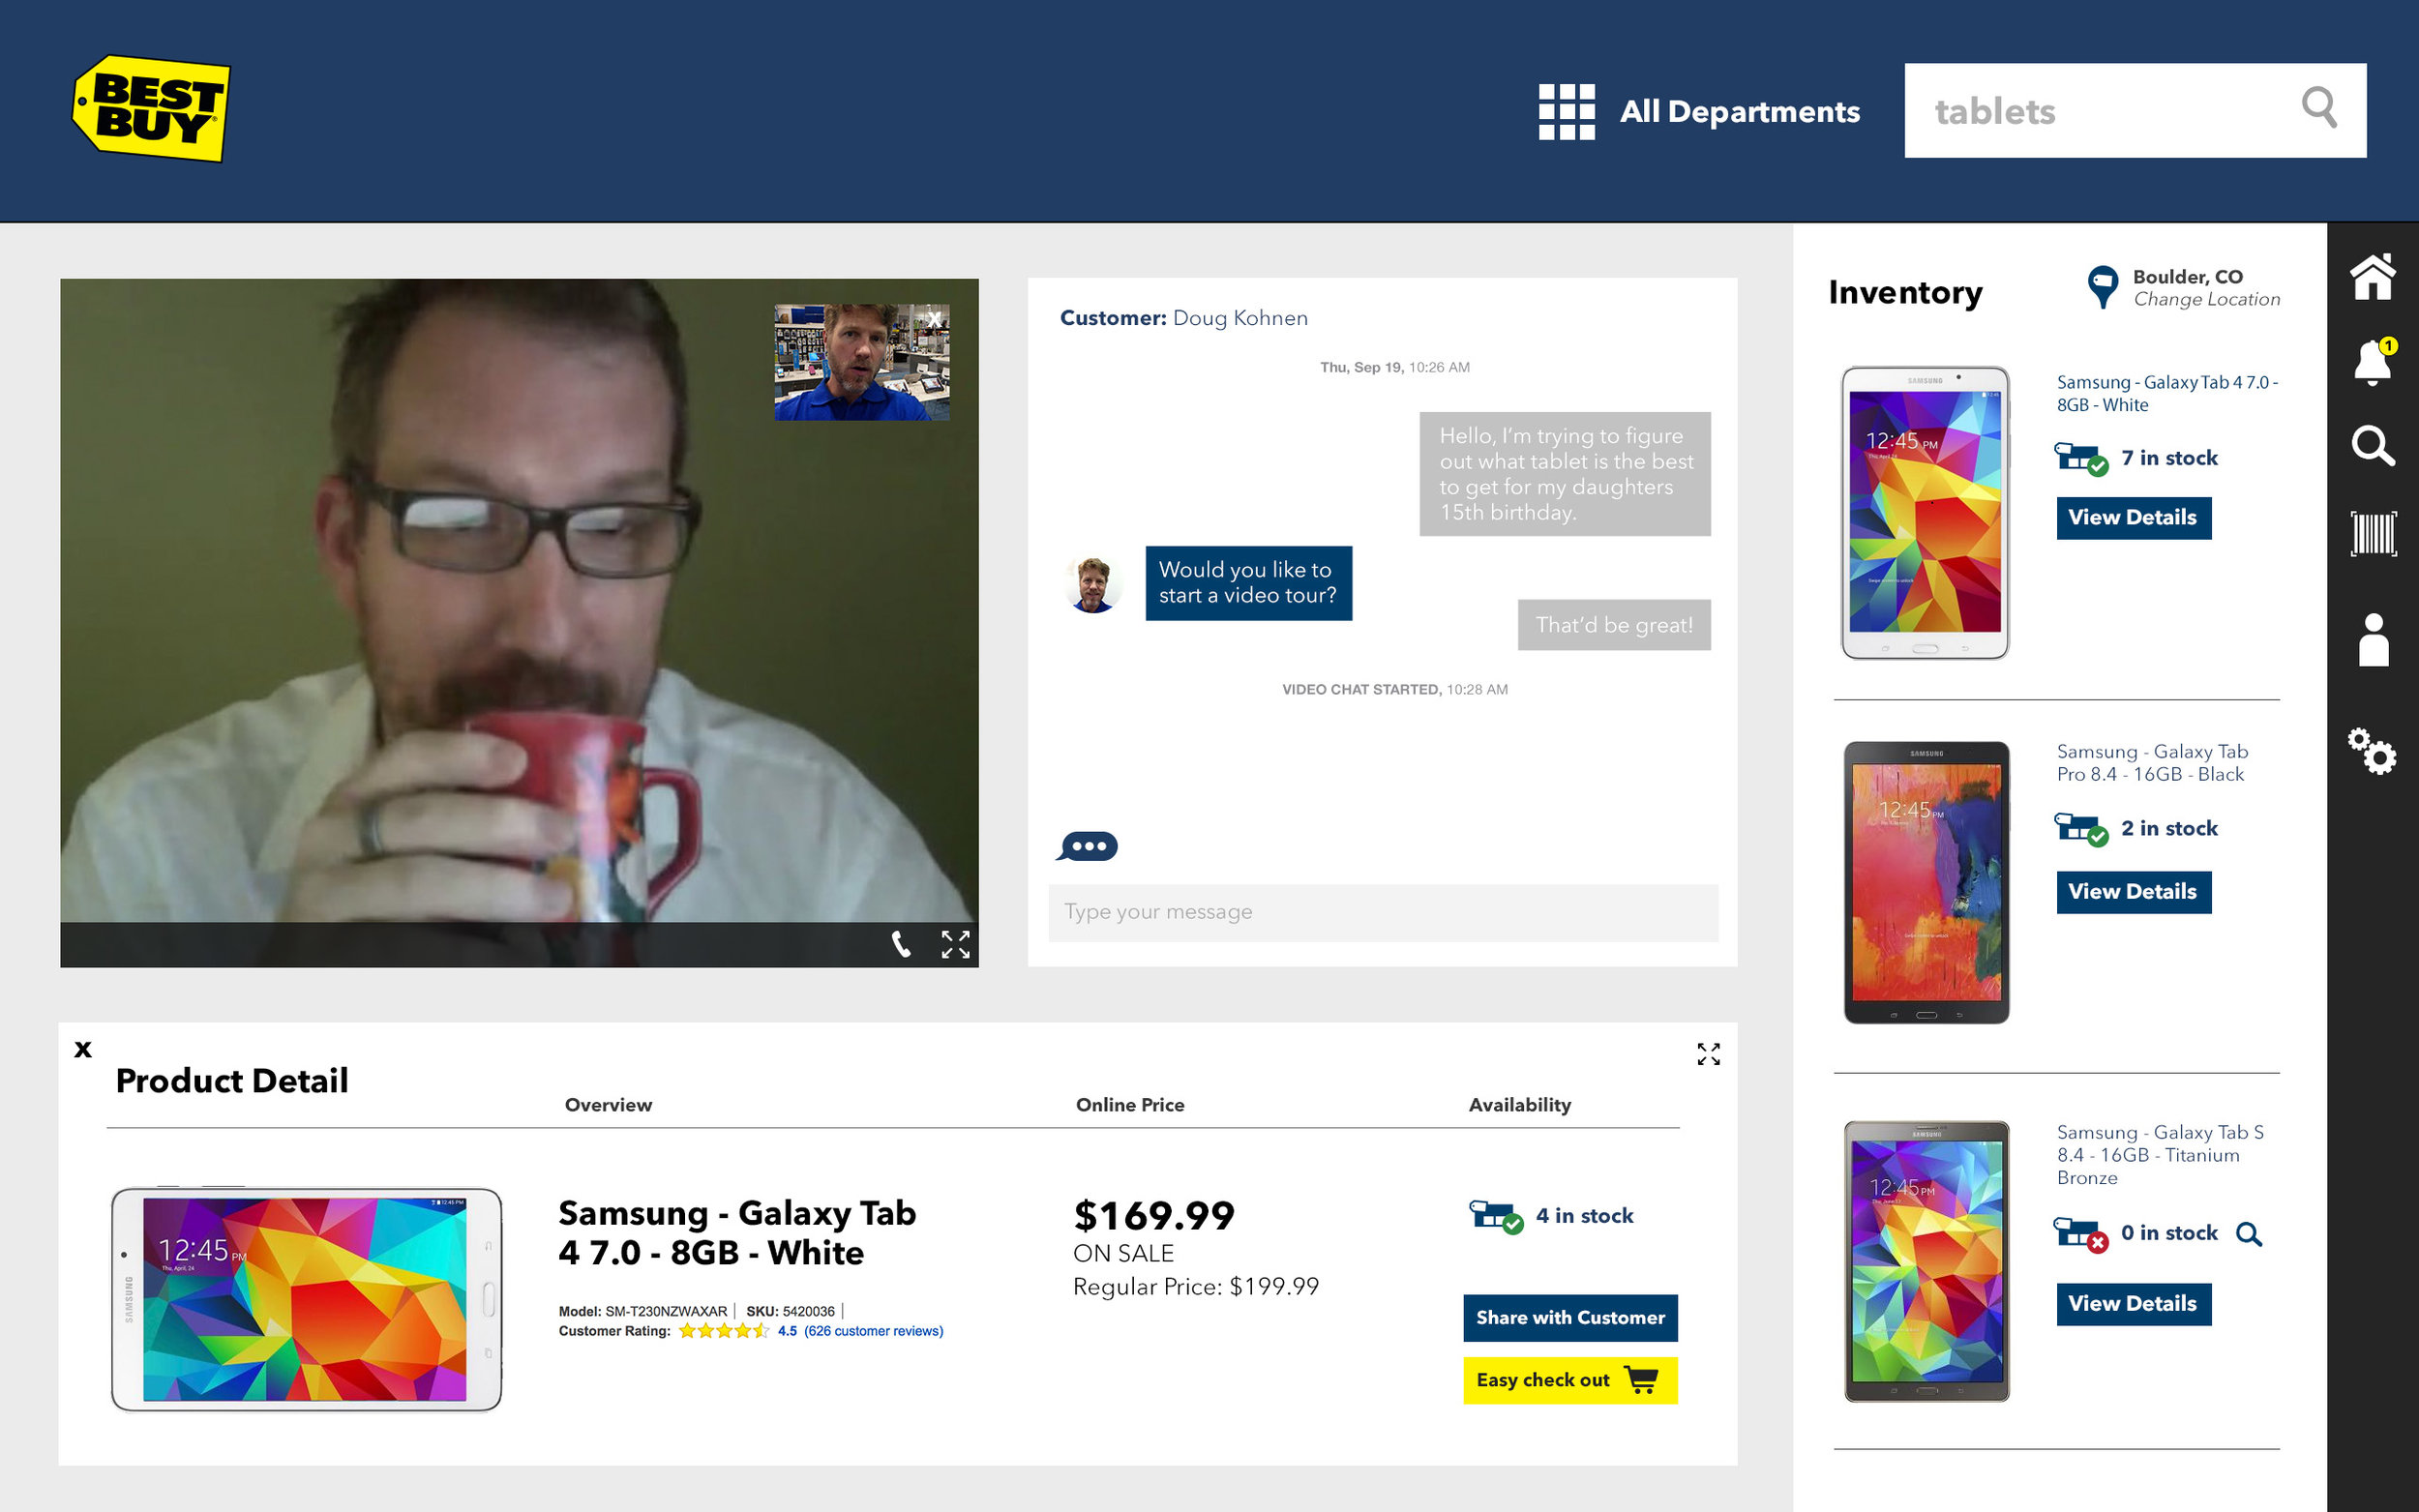Click the Model: SM-T230NZWAXAR text
The width and height of the screenshot is (2419, 1512).
coord(643,1311)
